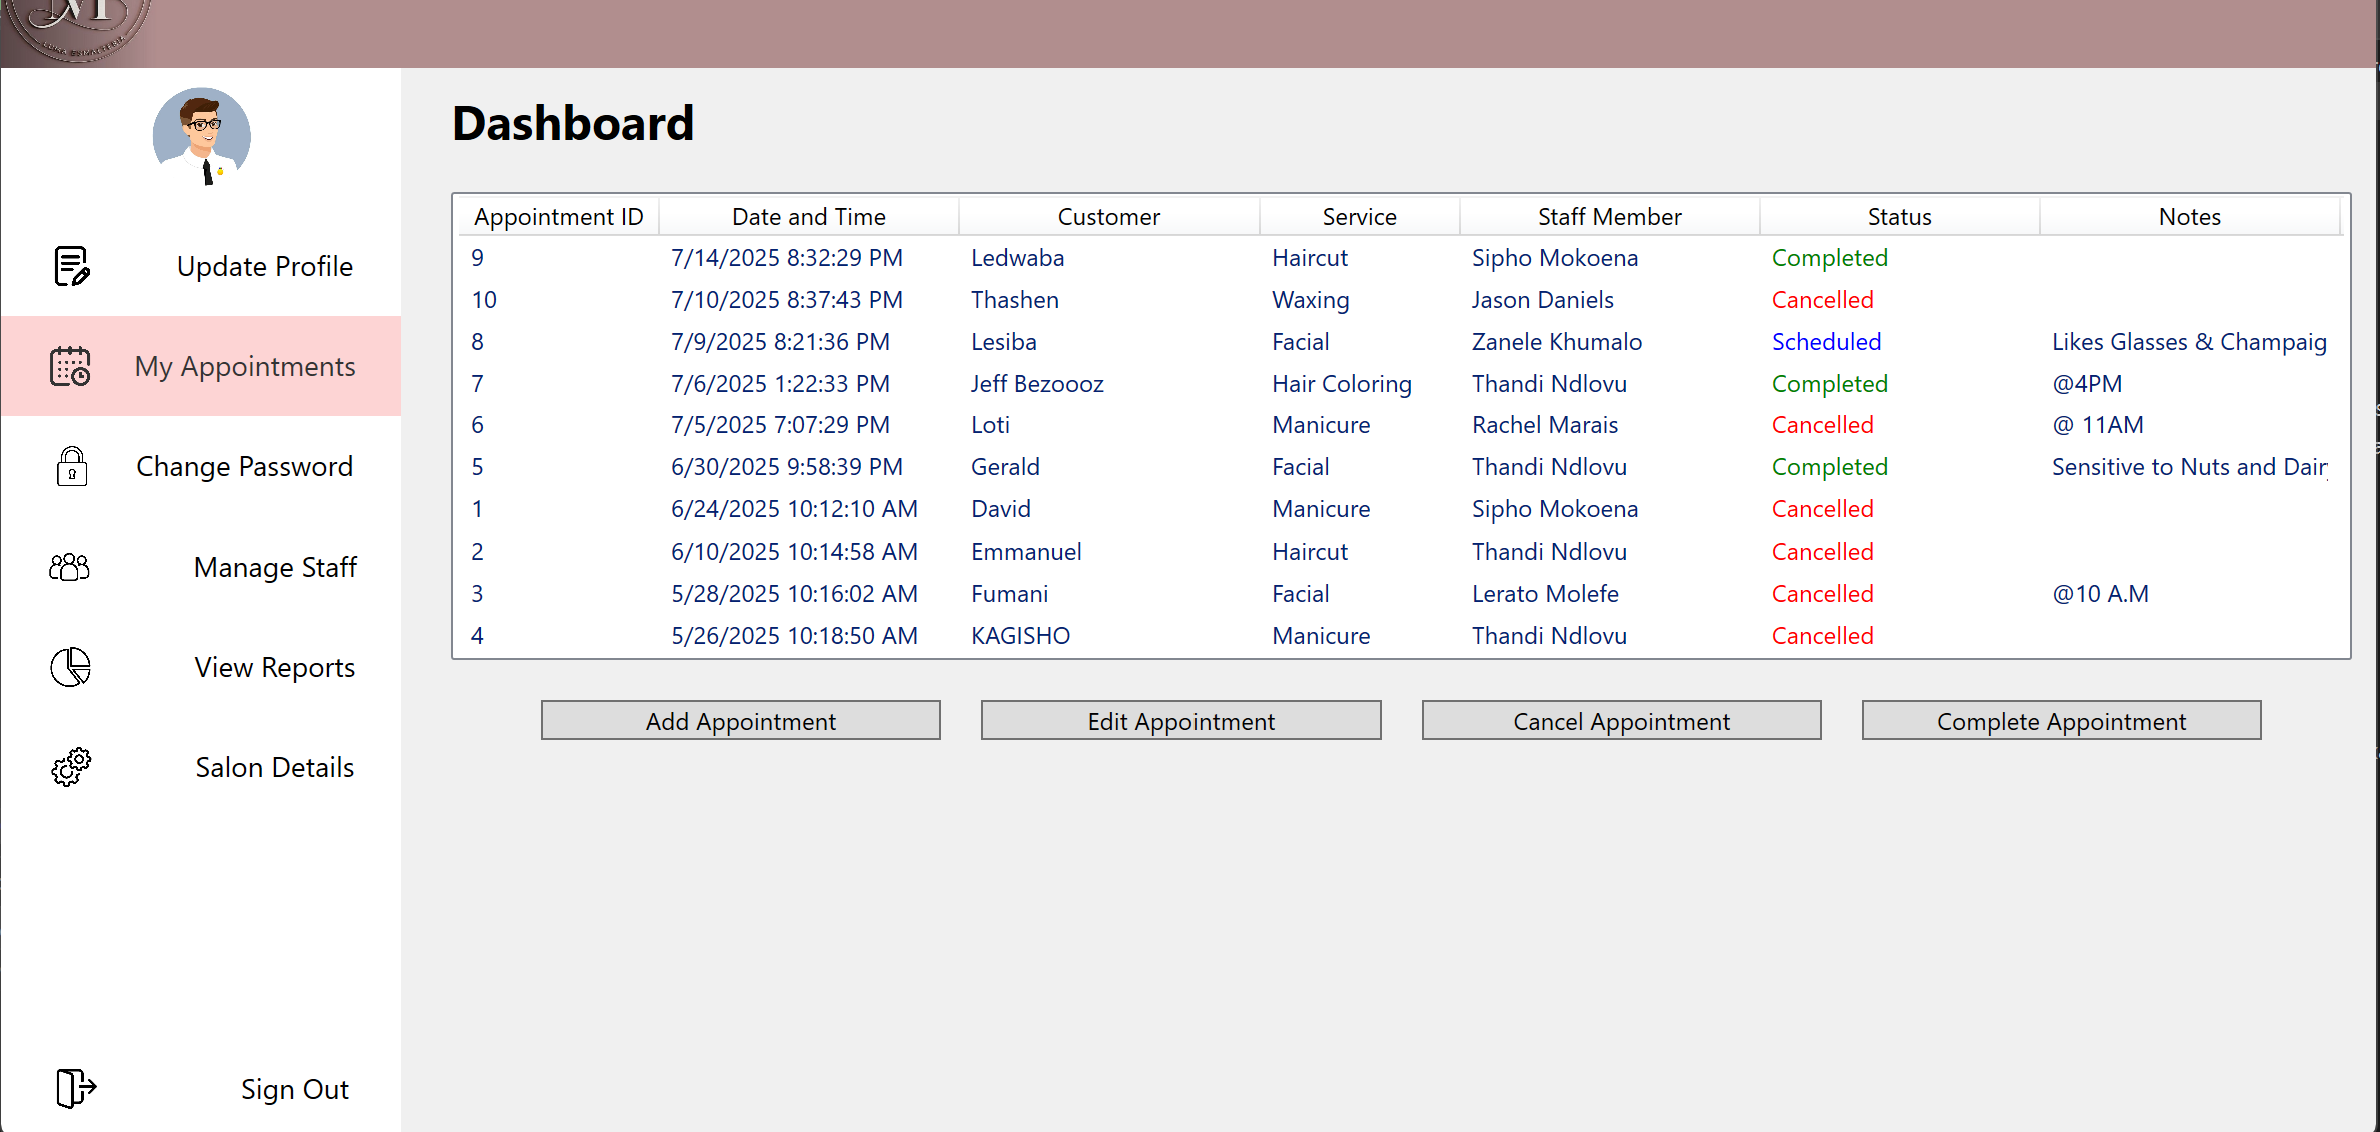The width and height of the screenshot is (2380, 1132).
Task: Click the user profile avatar picture
Action: [x=201, y=137]
